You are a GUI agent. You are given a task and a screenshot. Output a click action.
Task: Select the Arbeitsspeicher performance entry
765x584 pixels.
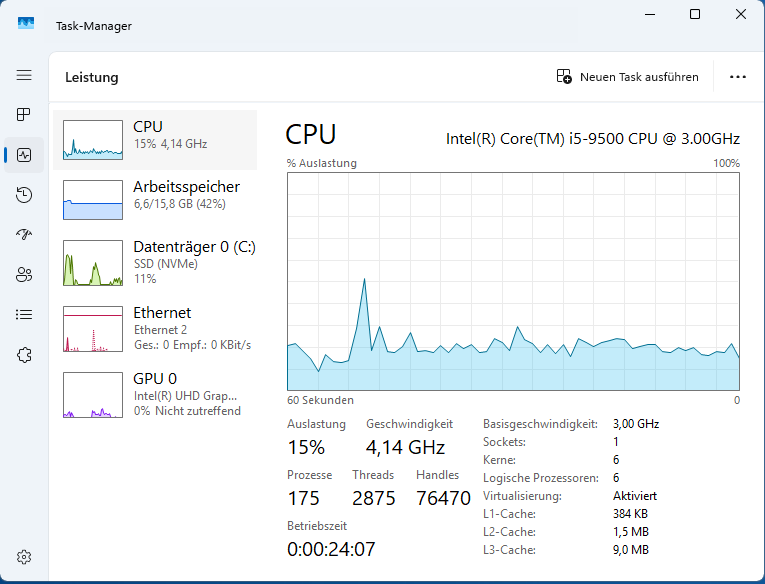(155, 200)
